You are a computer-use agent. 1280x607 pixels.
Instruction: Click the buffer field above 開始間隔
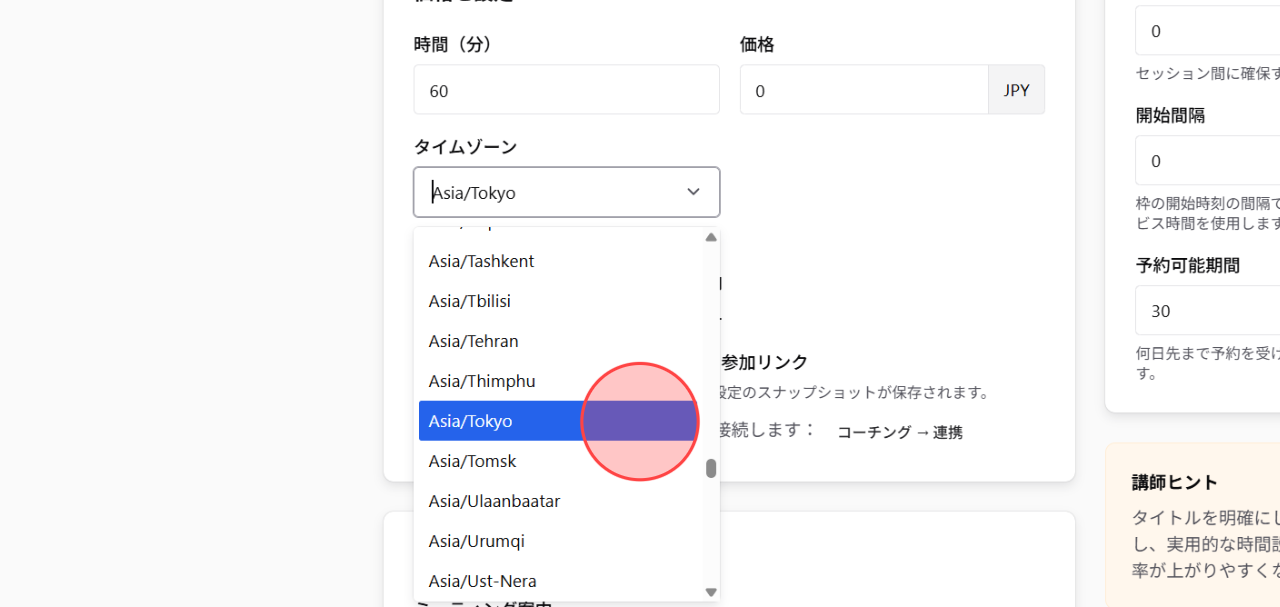pos(1207,31)
